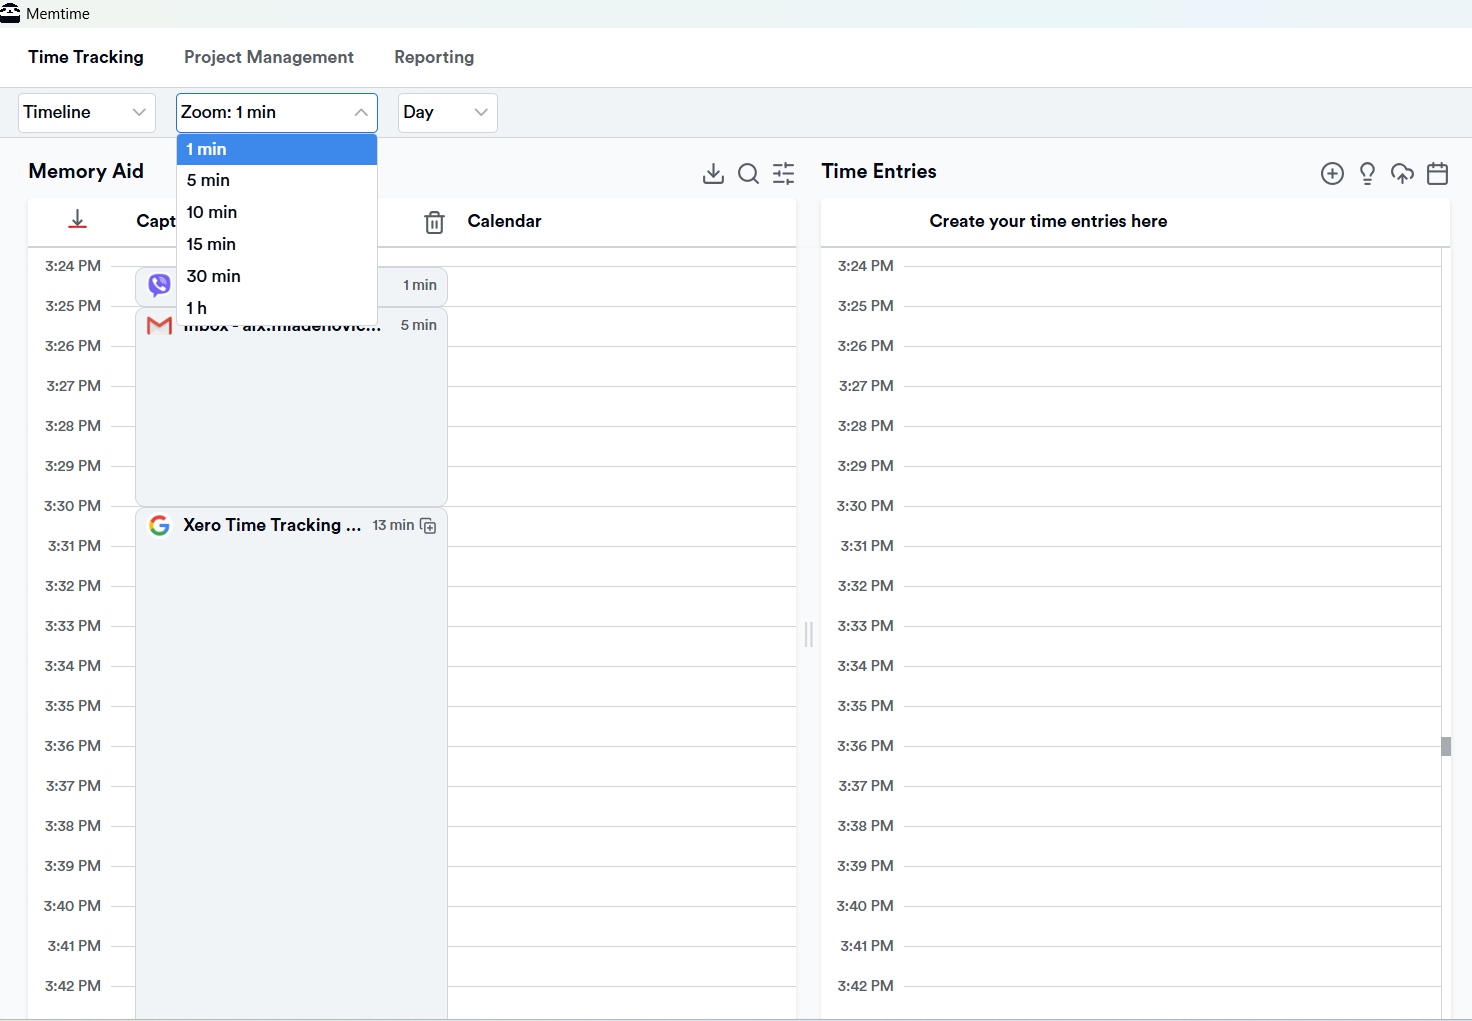Screen dimensions: 1472x1021
Task: Open the Reporting tab
Action: [434, 57]
